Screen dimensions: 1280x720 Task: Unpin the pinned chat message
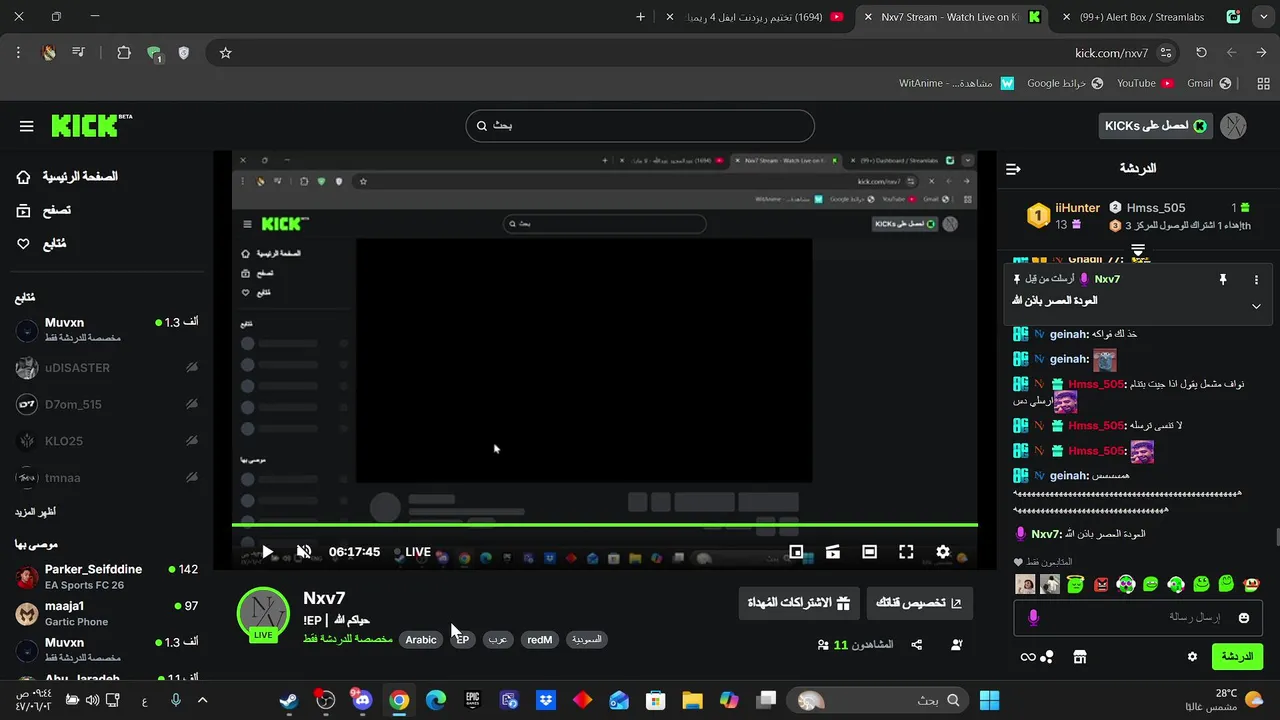(x=1222, y=280)
